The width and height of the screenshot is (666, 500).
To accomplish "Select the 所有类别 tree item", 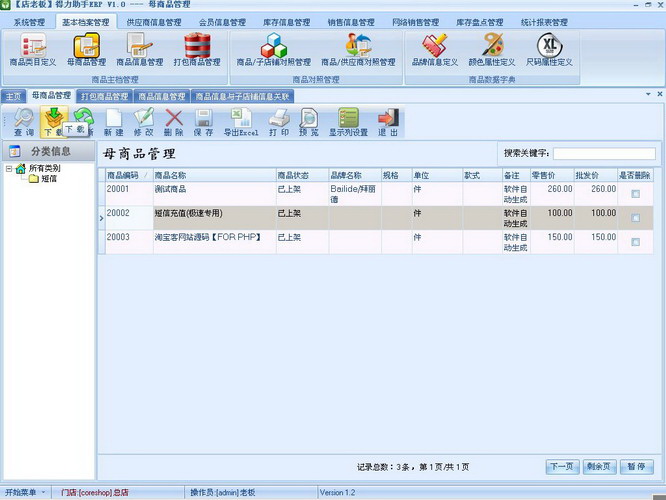I will (x=44, y=169).
